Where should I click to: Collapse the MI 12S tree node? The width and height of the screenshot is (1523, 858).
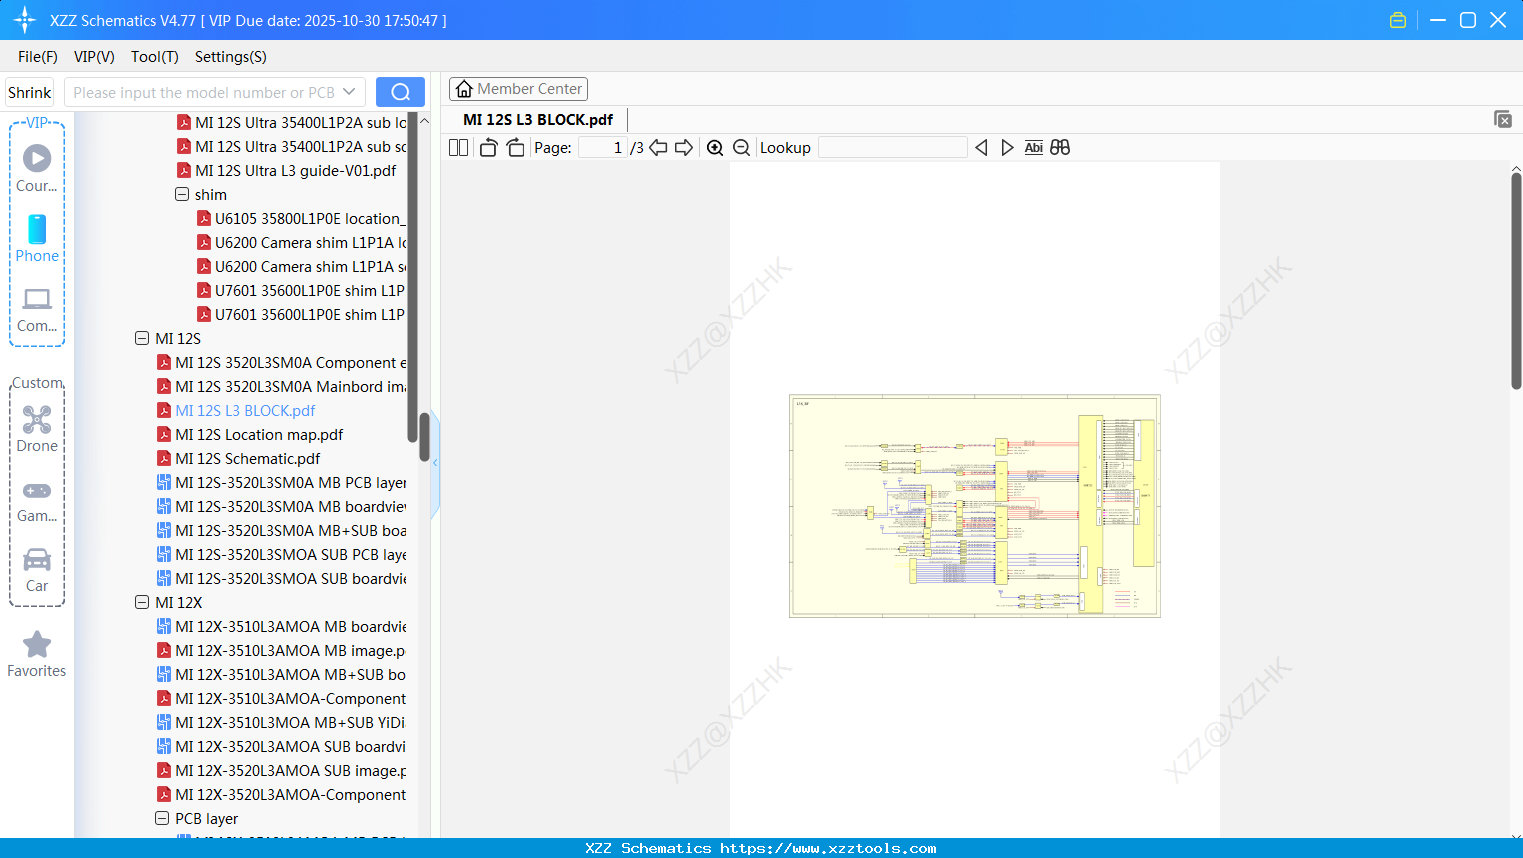142,338
